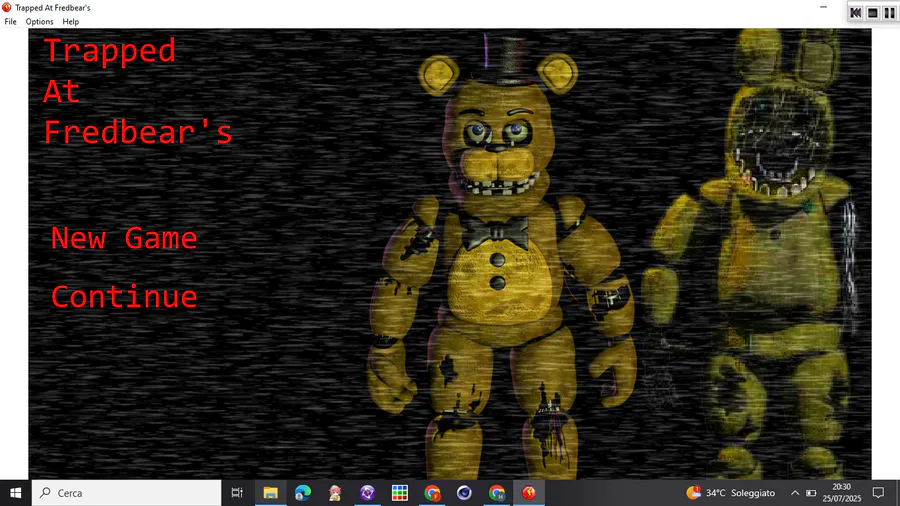The width and height of the screenshot is (900, 506).
Task: Open Task View in the taskbar
Action: (237, 493)
